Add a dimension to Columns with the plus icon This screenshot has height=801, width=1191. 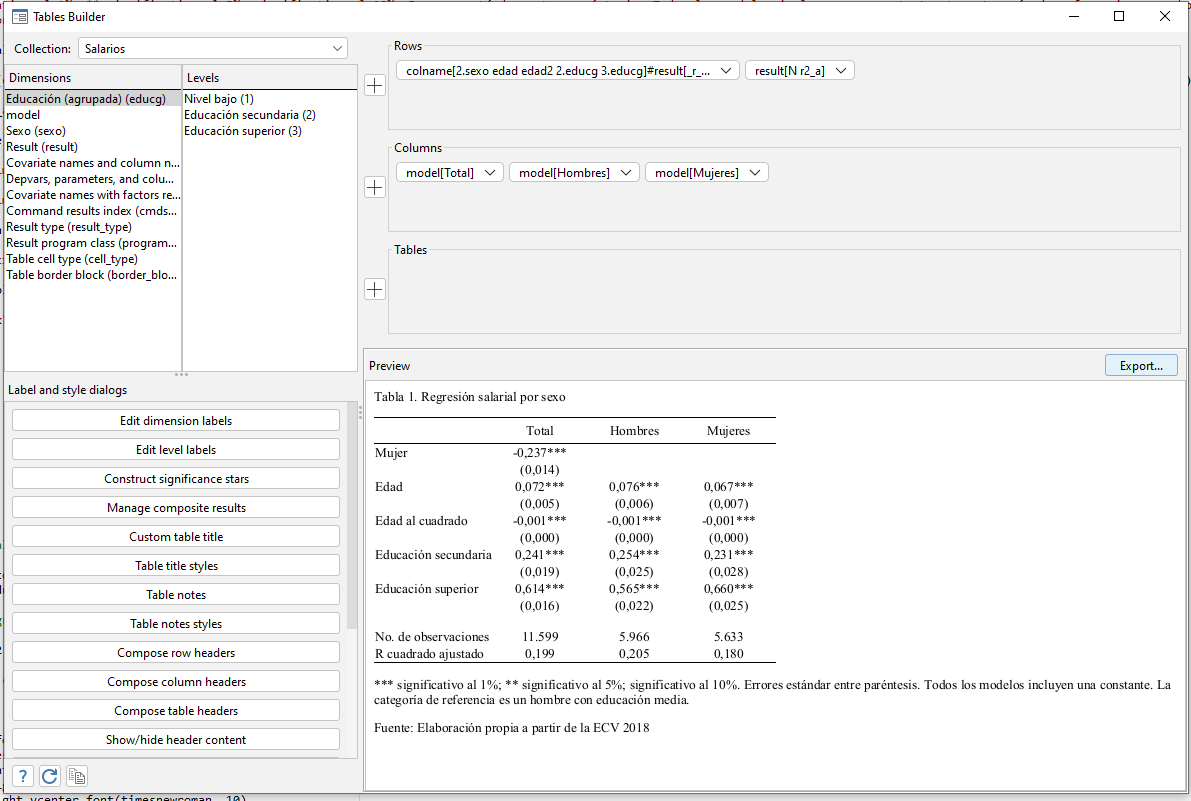[374, 187]
